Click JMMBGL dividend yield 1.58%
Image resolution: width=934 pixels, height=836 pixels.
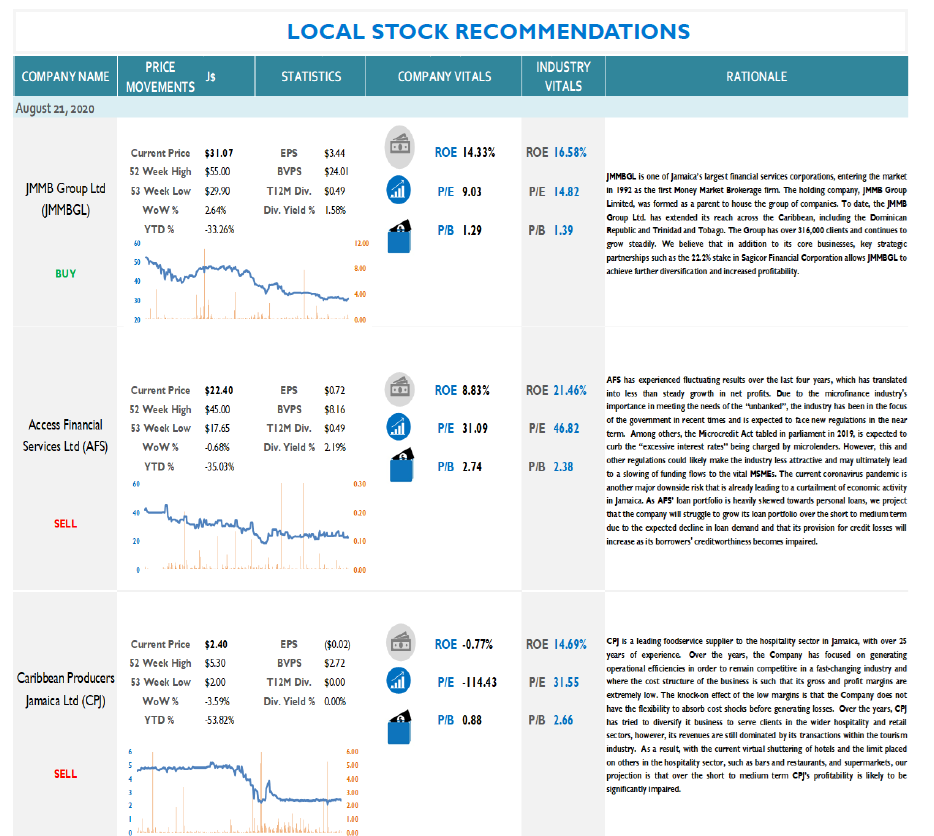coord(335,210)
